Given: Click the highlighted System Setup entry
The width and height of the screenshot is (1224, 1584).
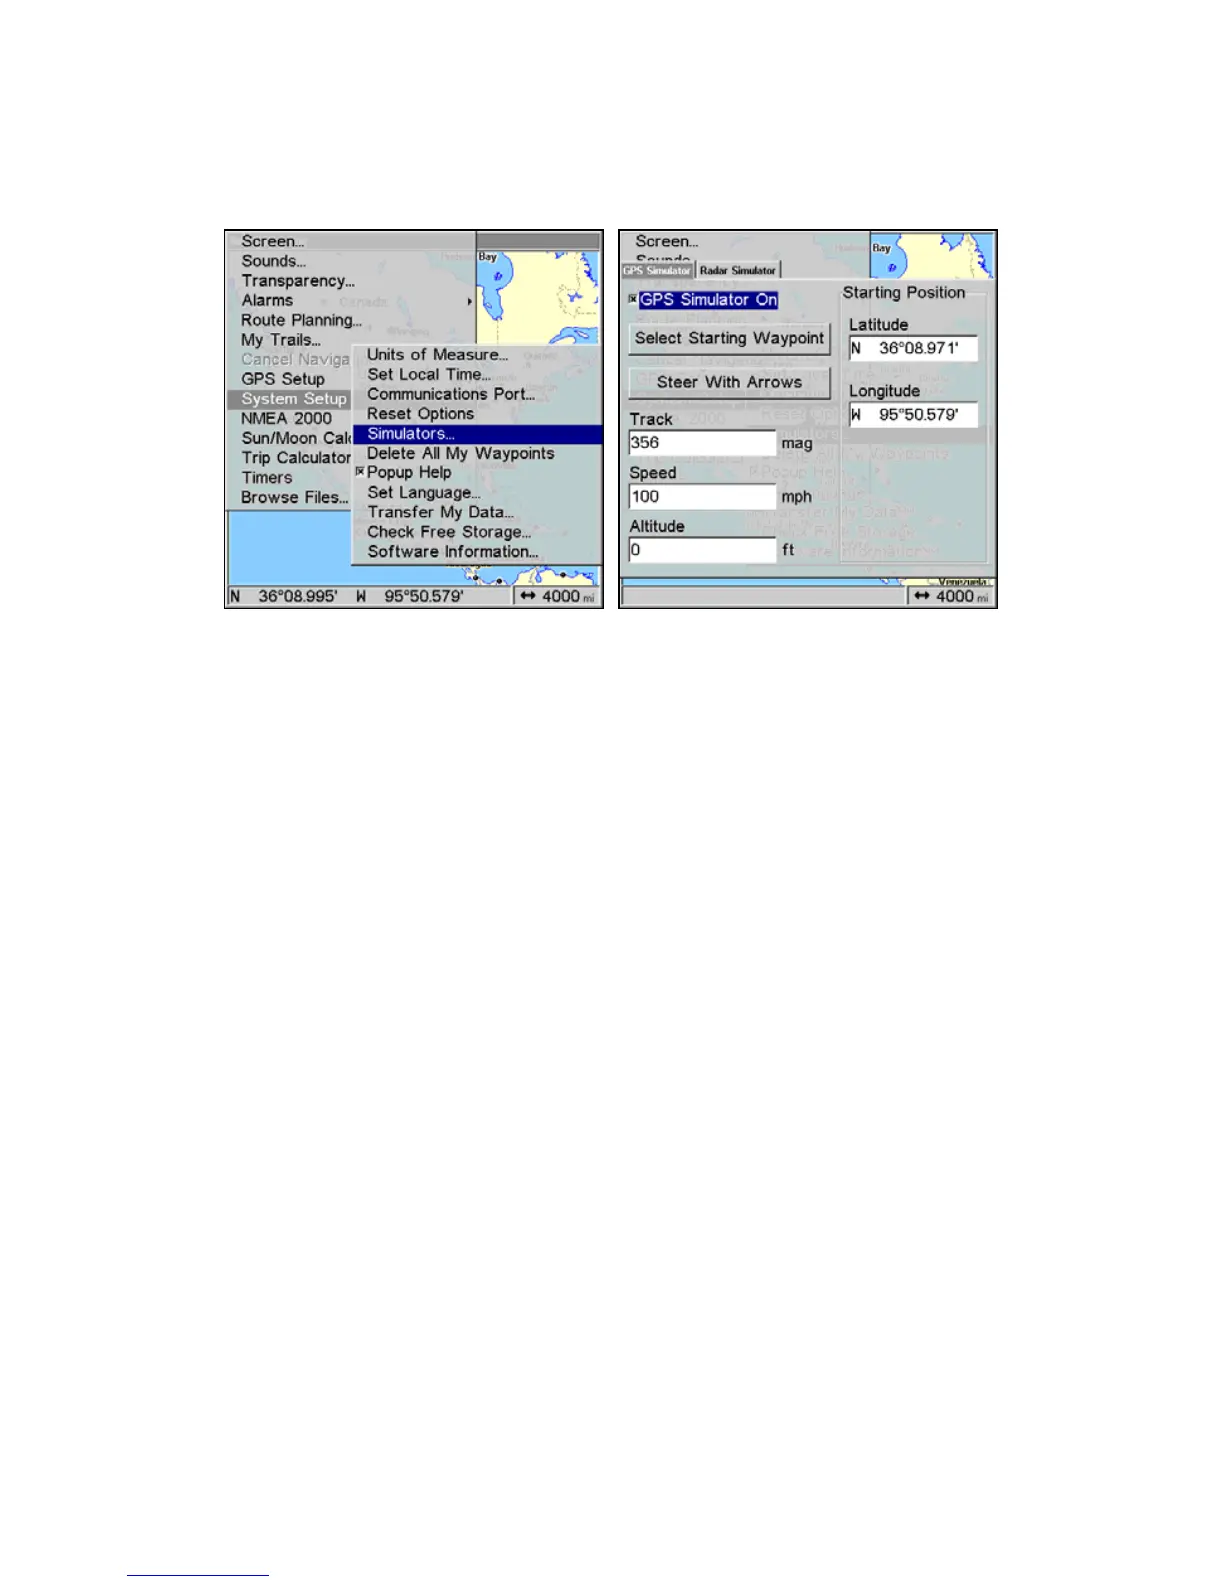Looking at the screenshot, I should click(290, 399).
